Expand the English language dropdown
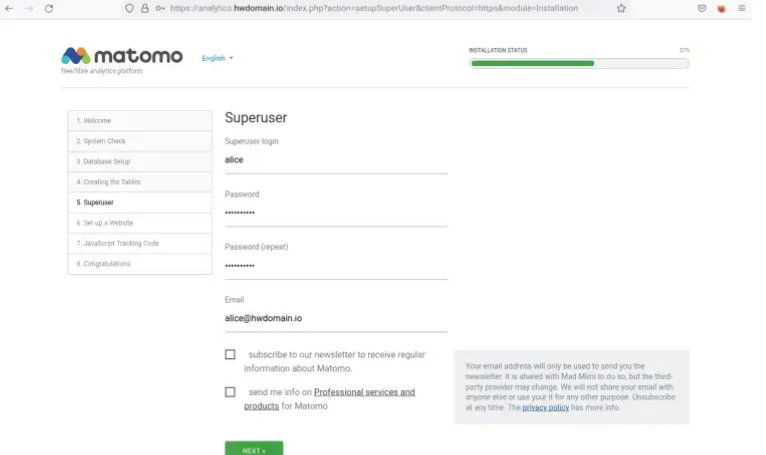 (217, 58)
